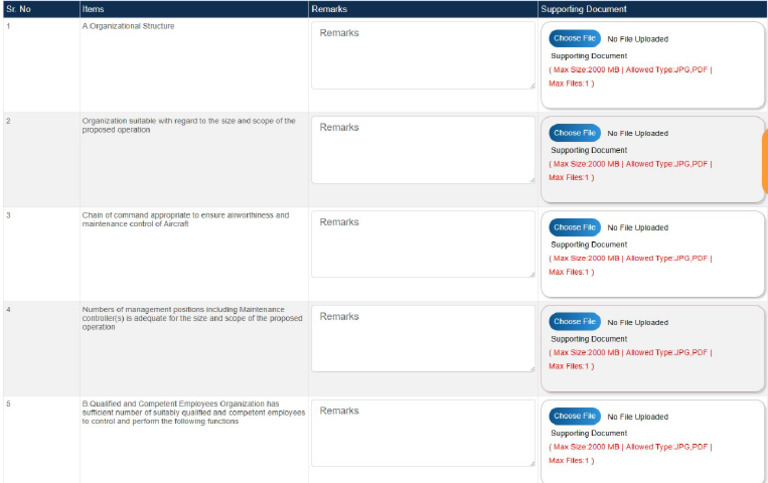Click Choose File in row 4
Image resolution: width=768 pixels, height=483 pixels.
(575, 321)
